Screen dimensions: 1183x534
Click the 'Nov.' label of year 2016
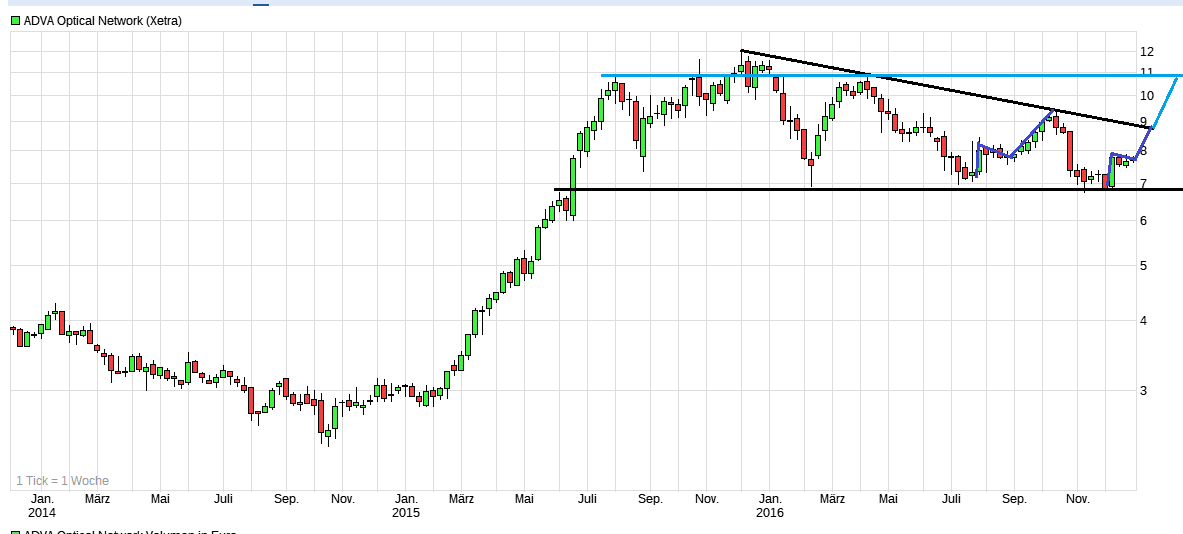[1077, 499]
